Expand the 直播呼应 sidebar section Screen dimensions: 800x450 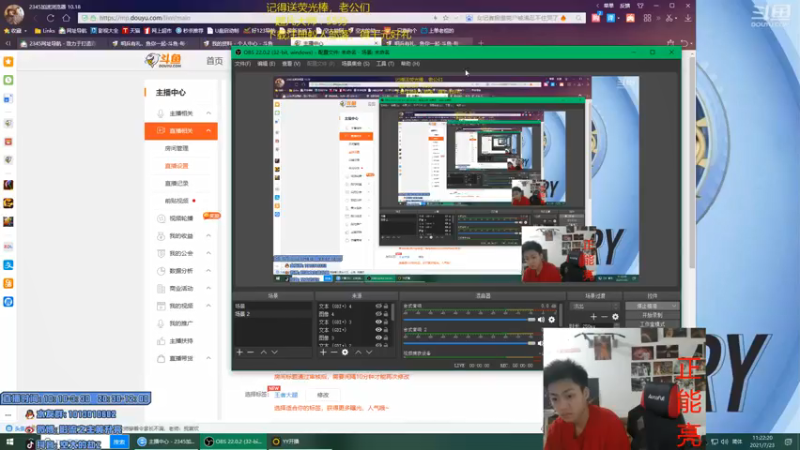pos(209,358)
